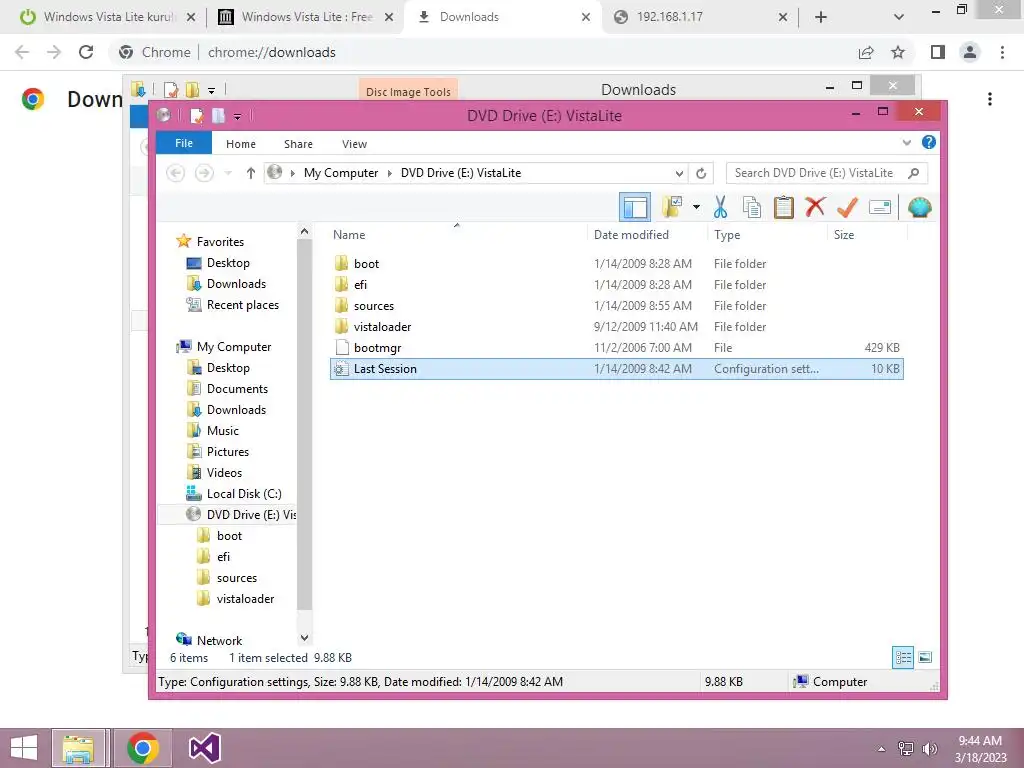Click the Copy documents icon

tap(752, 208)
